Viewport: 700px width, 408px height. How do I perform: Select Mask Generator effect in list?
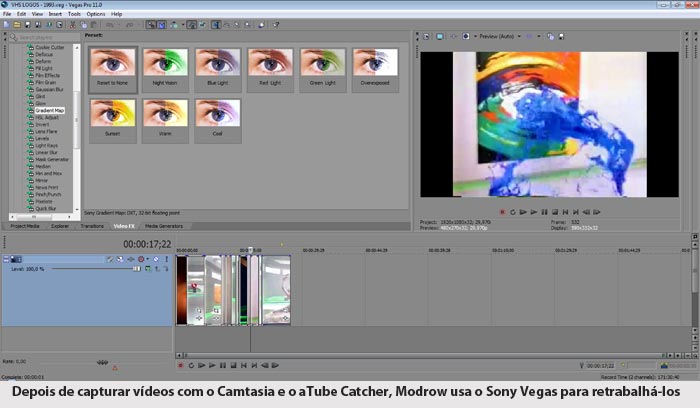[52, 159]
